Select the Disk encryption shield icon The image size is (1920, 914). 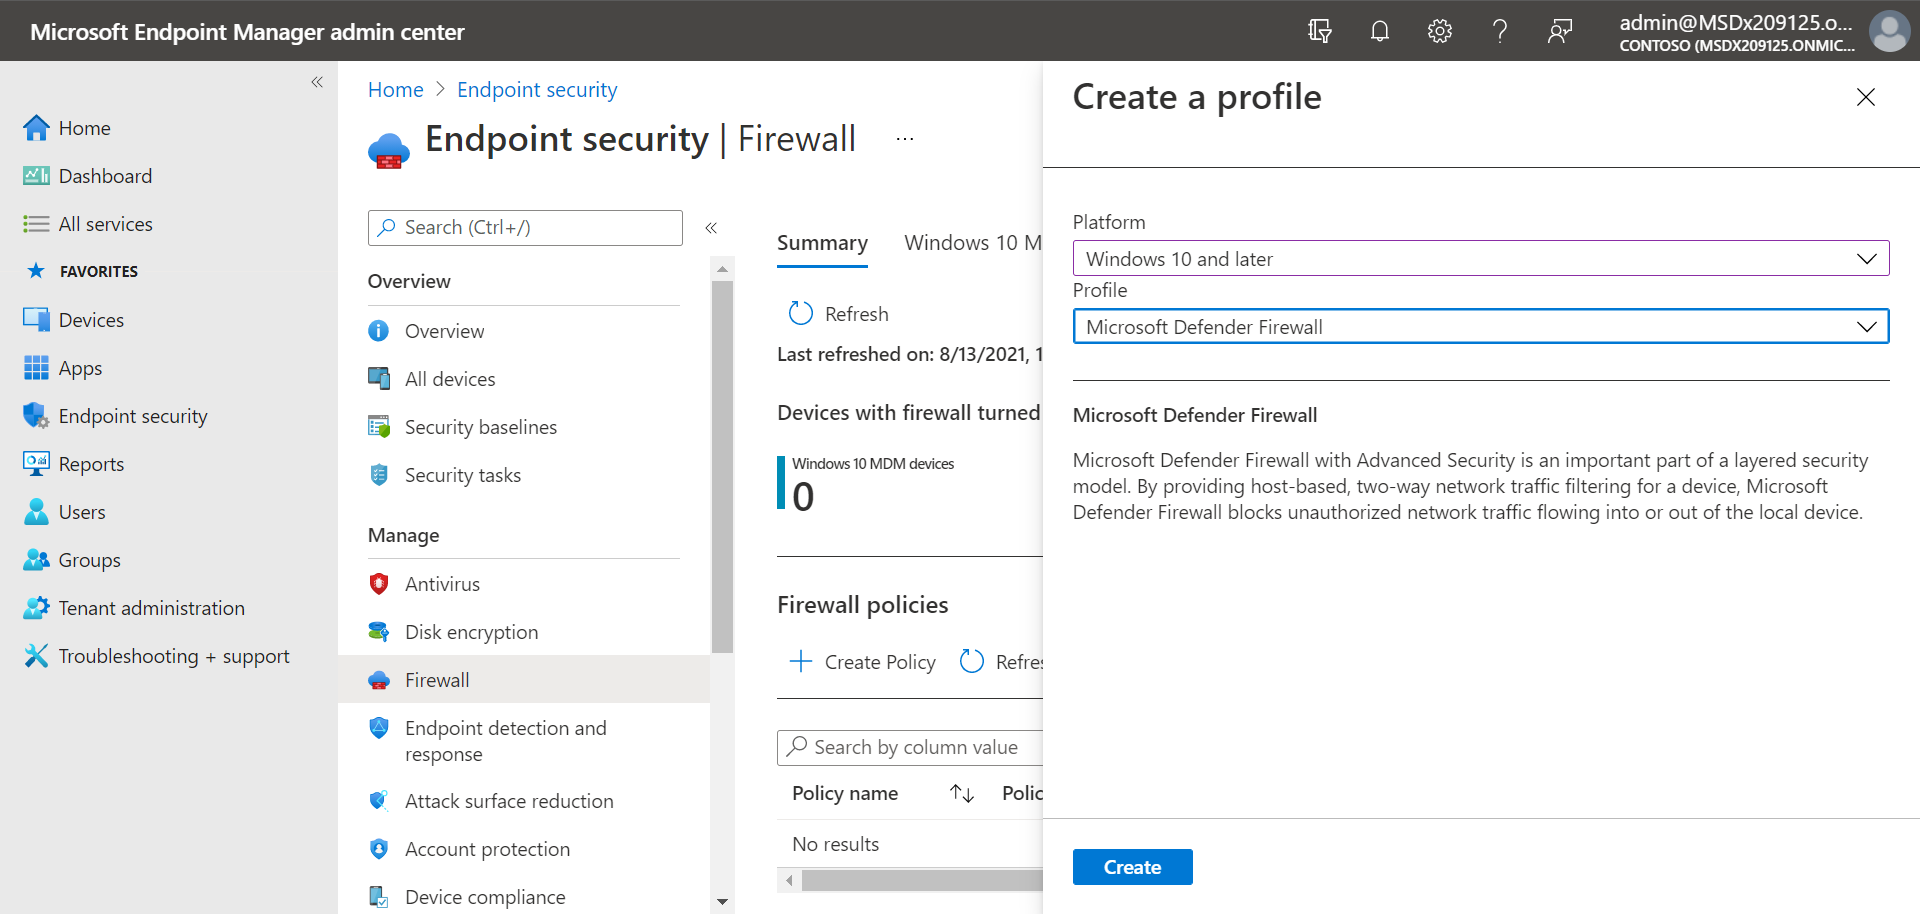click(x=378, y=631)
